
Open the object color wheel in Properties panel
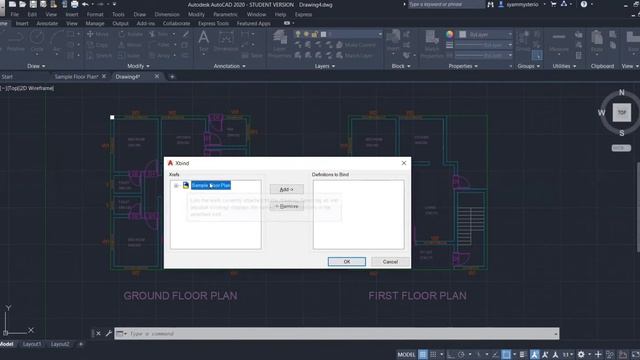click(449, 35)
